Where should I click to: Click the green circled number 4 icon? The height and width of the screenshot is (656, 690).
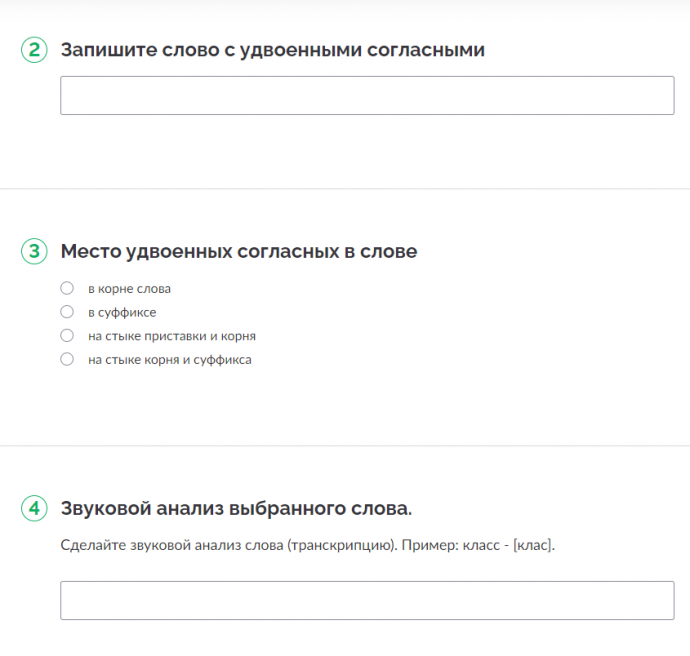coord(34,508)
